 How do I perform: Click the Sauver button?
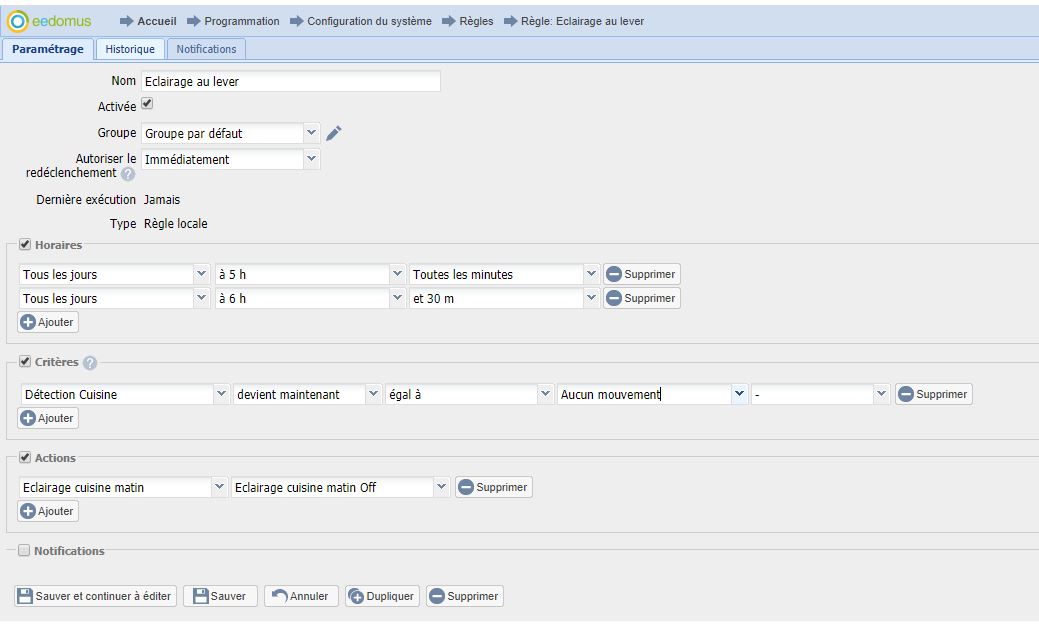tap(220, 596)
